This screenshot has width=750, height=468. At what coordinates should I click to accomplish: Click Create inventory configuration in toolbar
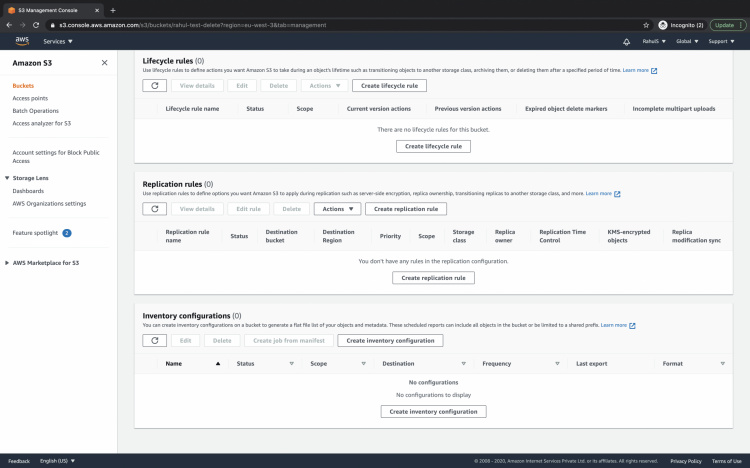coord(390,340)
